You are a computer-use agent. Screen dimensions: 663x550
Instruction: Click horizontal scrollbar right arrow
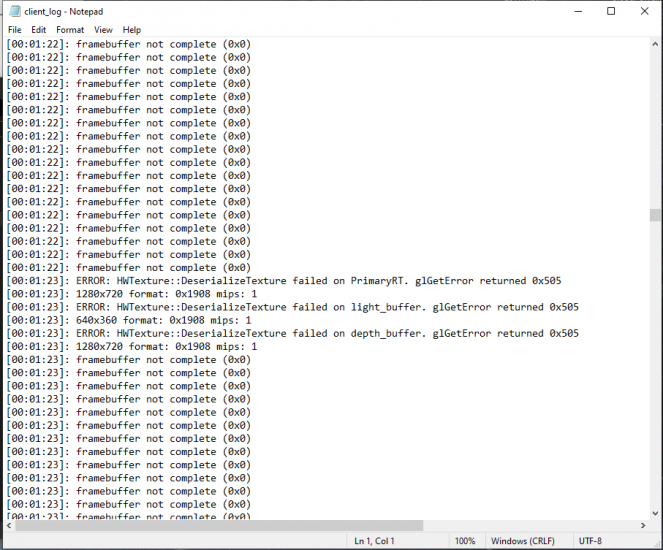(x=643, y=525)
